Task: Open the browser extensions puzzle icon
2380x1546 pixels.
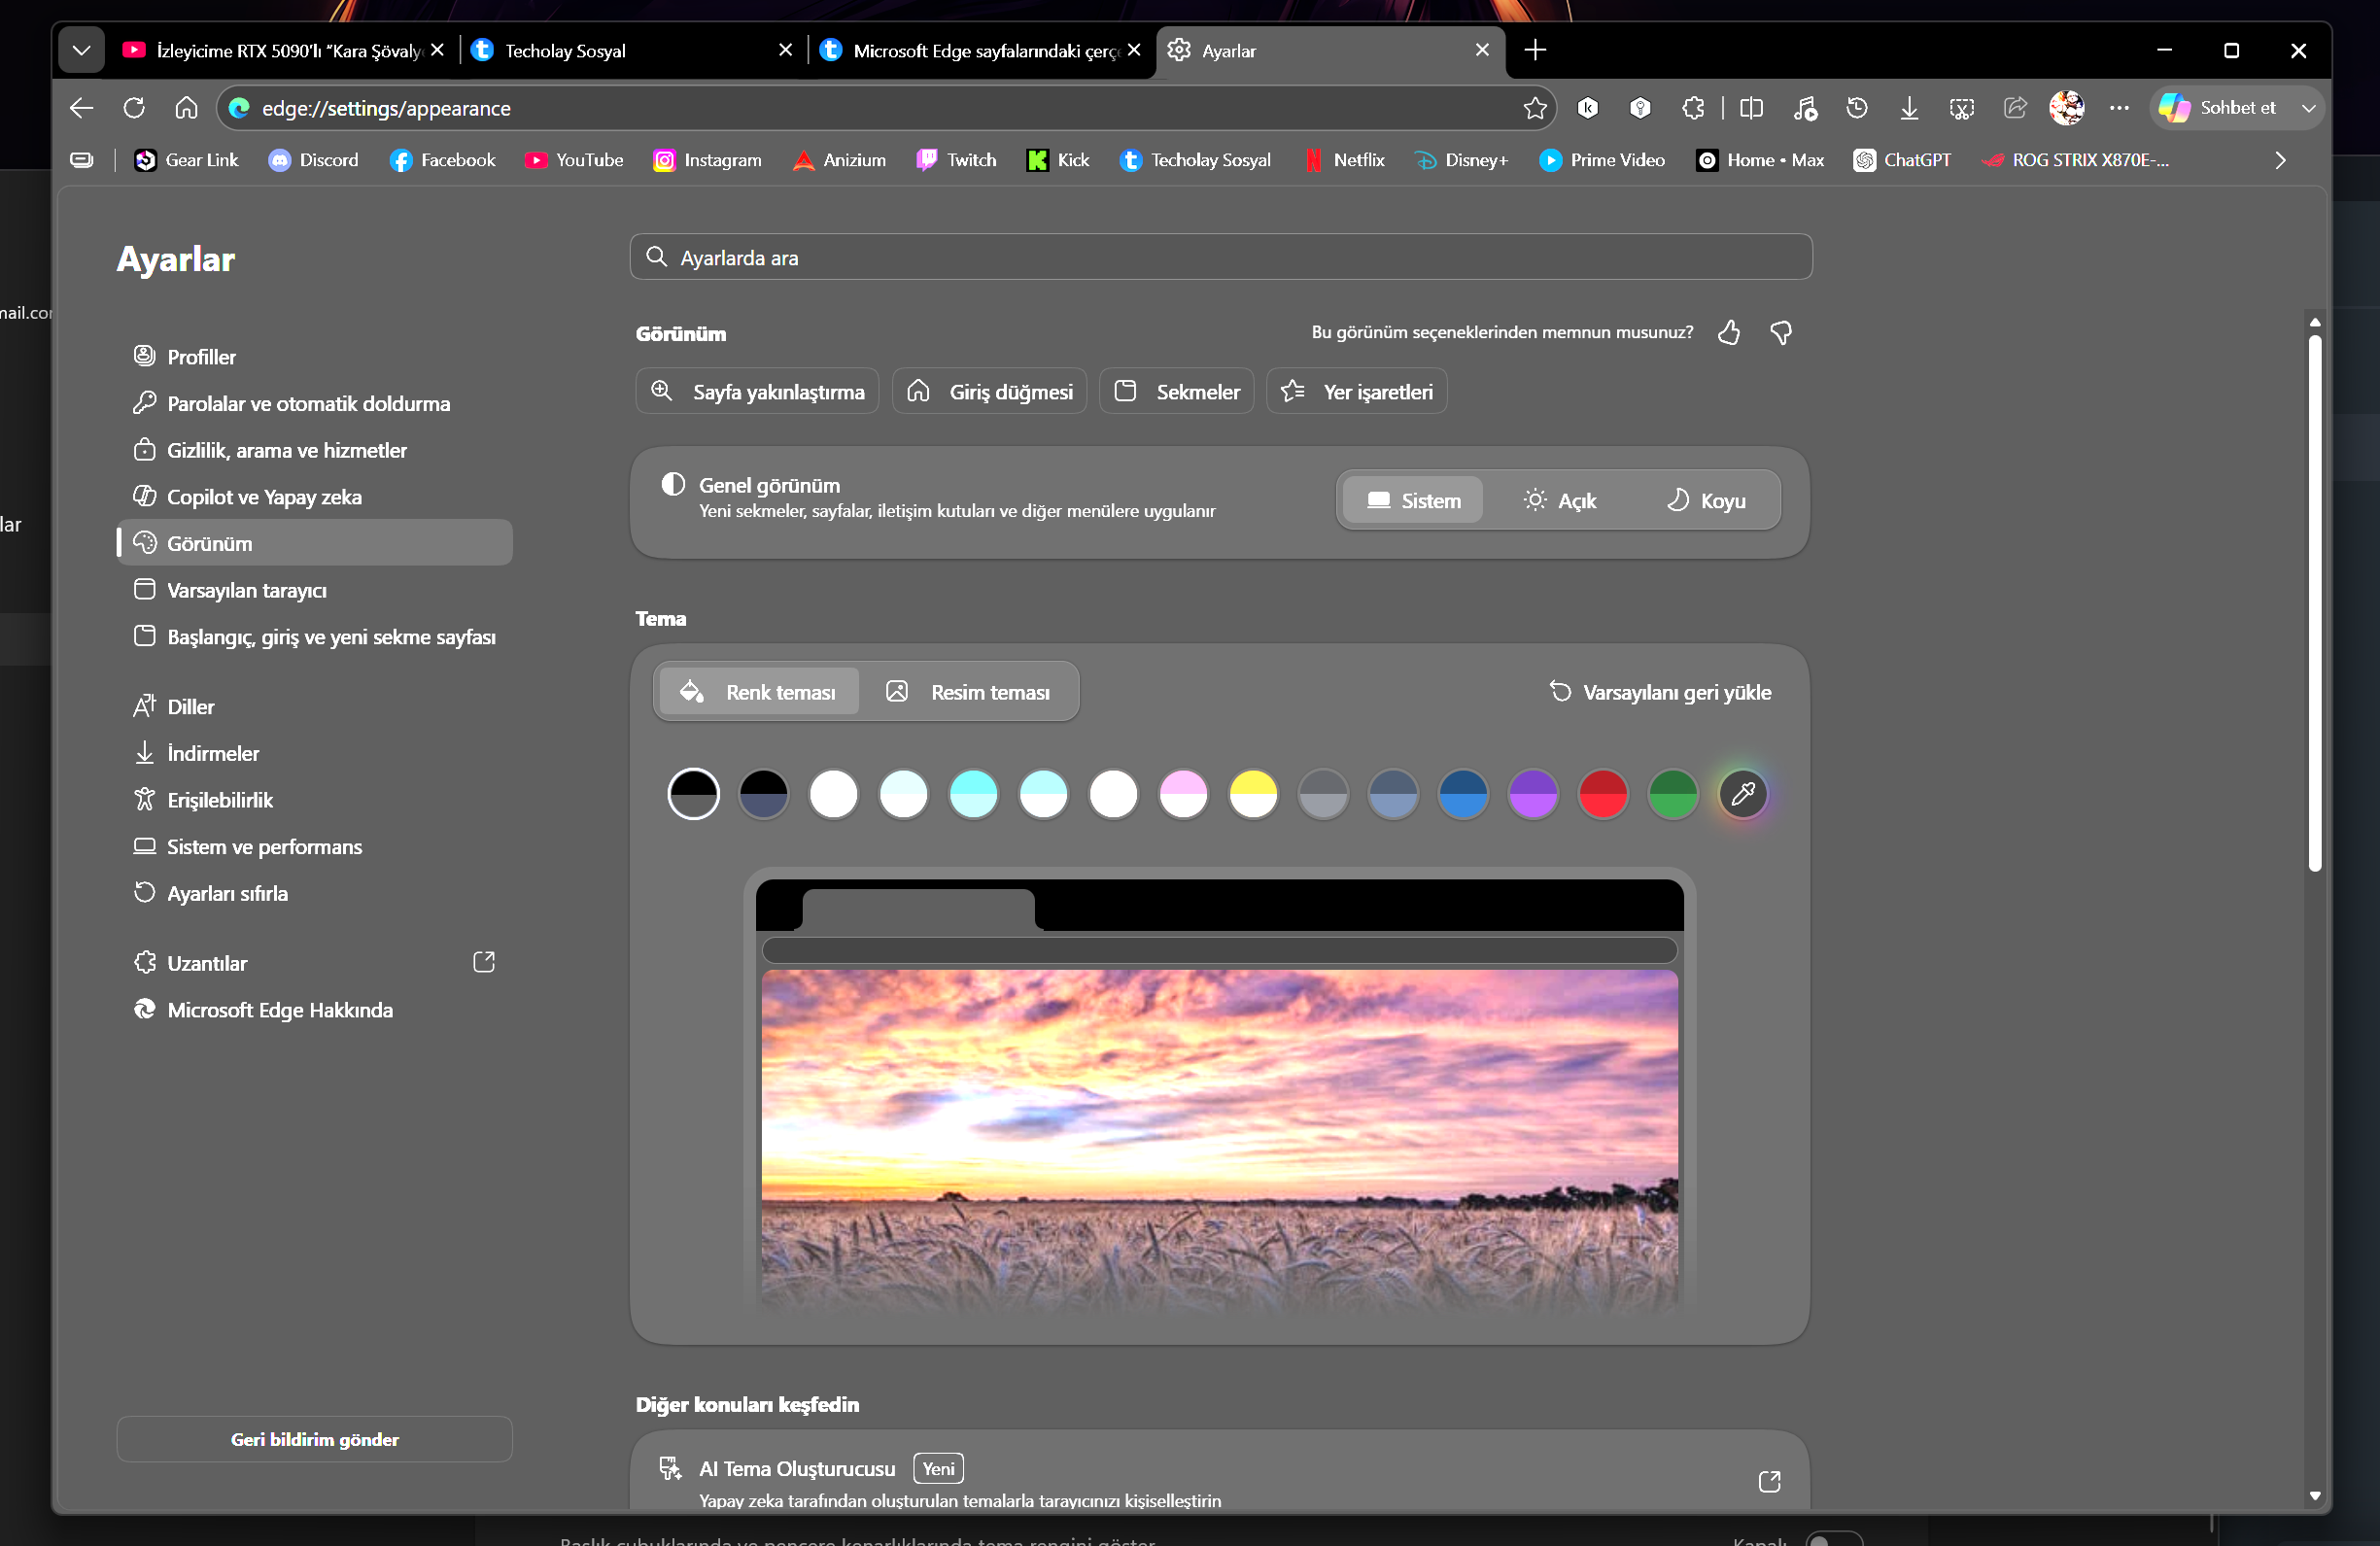Action: click(x=1692, y=108)
